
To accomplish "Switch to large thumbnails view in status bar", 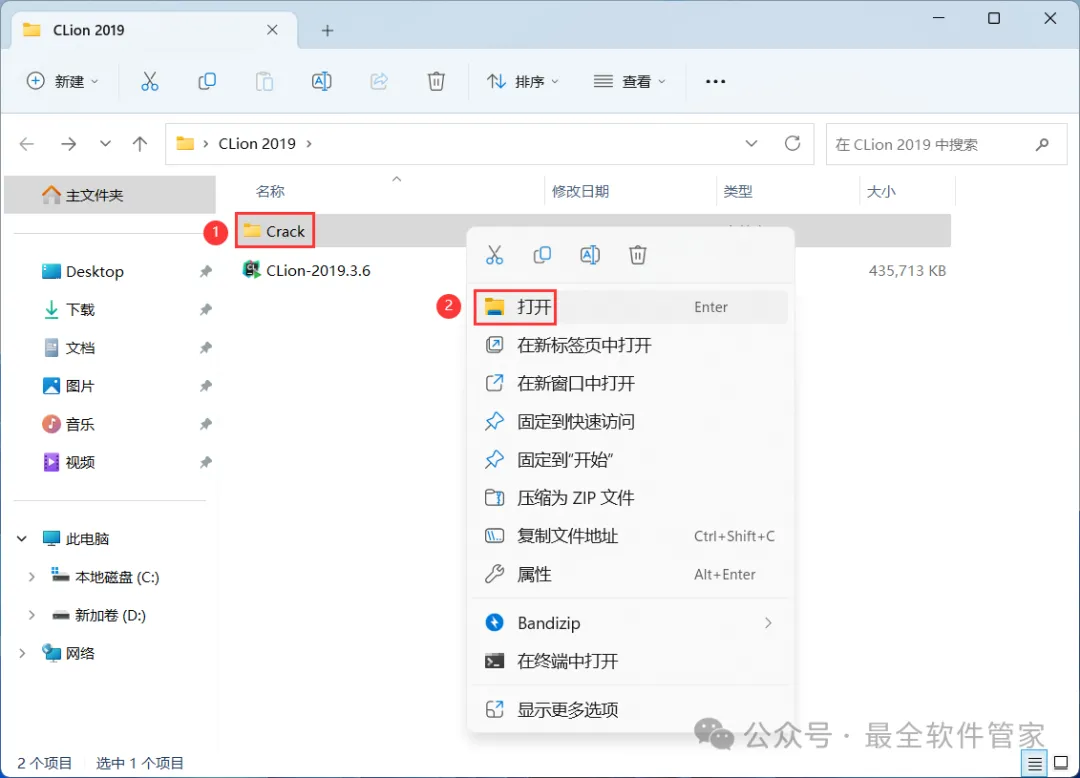I will pyautogui.click(x=1061, y=763).
